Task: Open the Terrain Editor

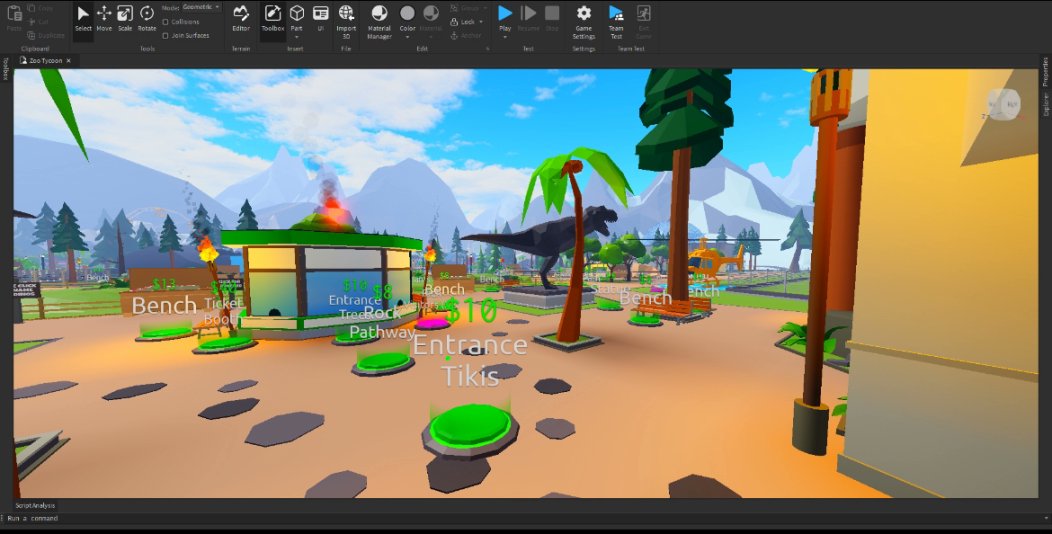Action: tap(241, 19)
